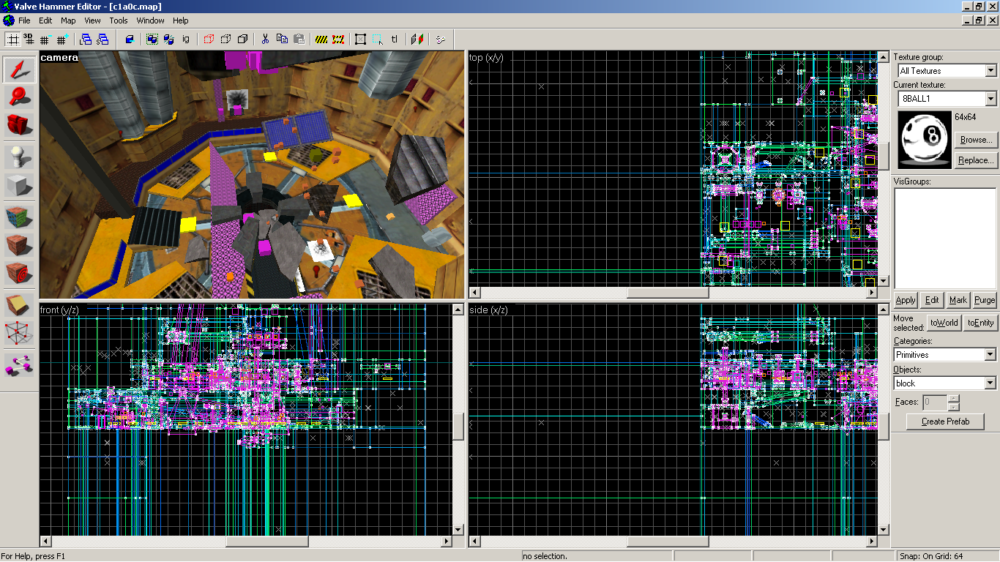This screenshot has width=1000, height=562.
Task: Click the Clipping tool icon
Action: click(19, 305)
